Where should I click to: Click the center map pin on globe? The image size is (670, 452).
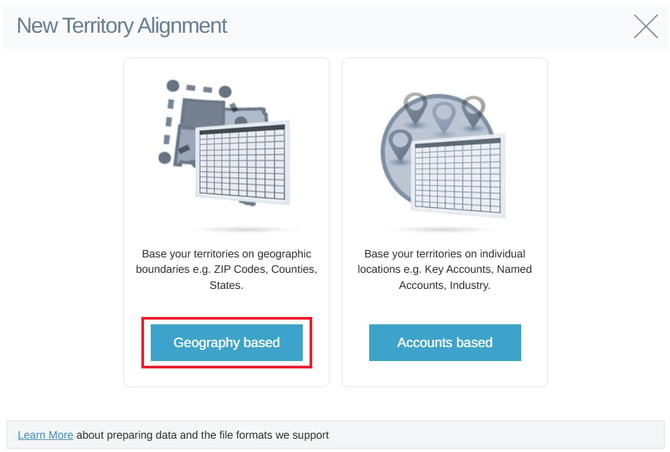(444, 116)
